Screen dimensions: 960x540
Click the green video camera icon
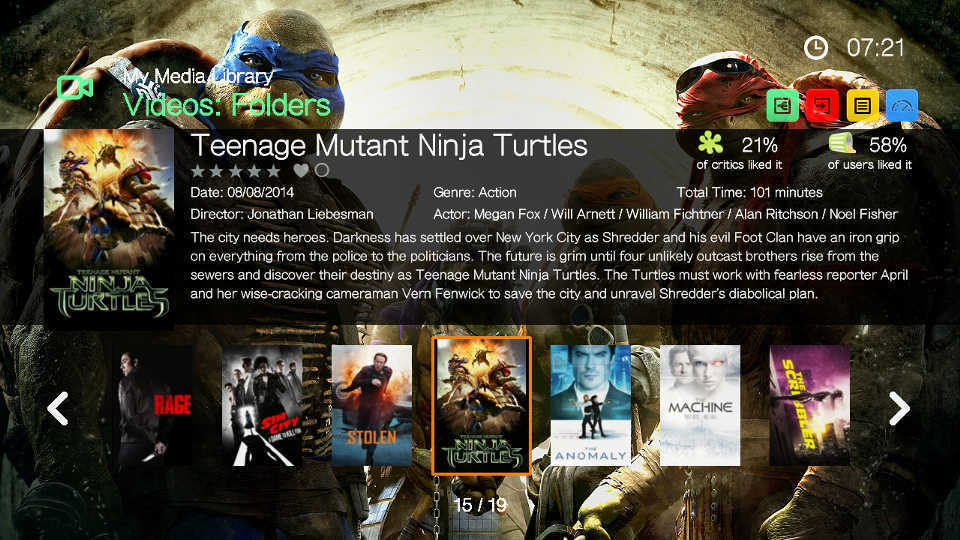point(75,88)
